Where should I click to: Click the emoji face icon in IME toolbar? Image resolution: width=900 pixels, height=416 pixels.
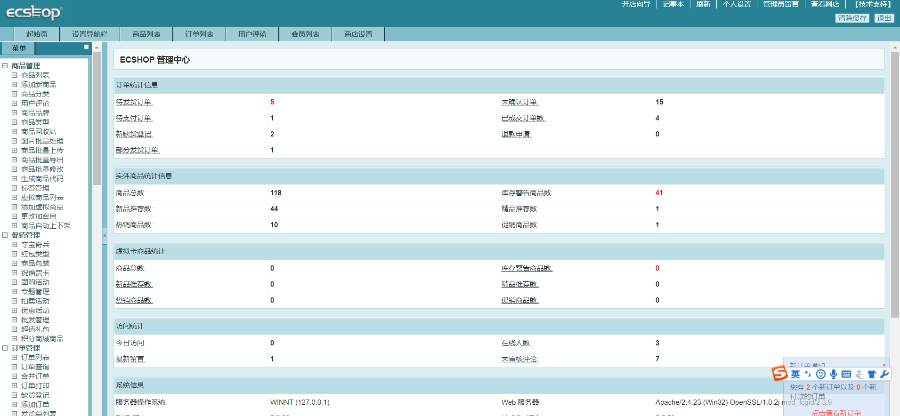pyautogui.click(x=820, y=373)
